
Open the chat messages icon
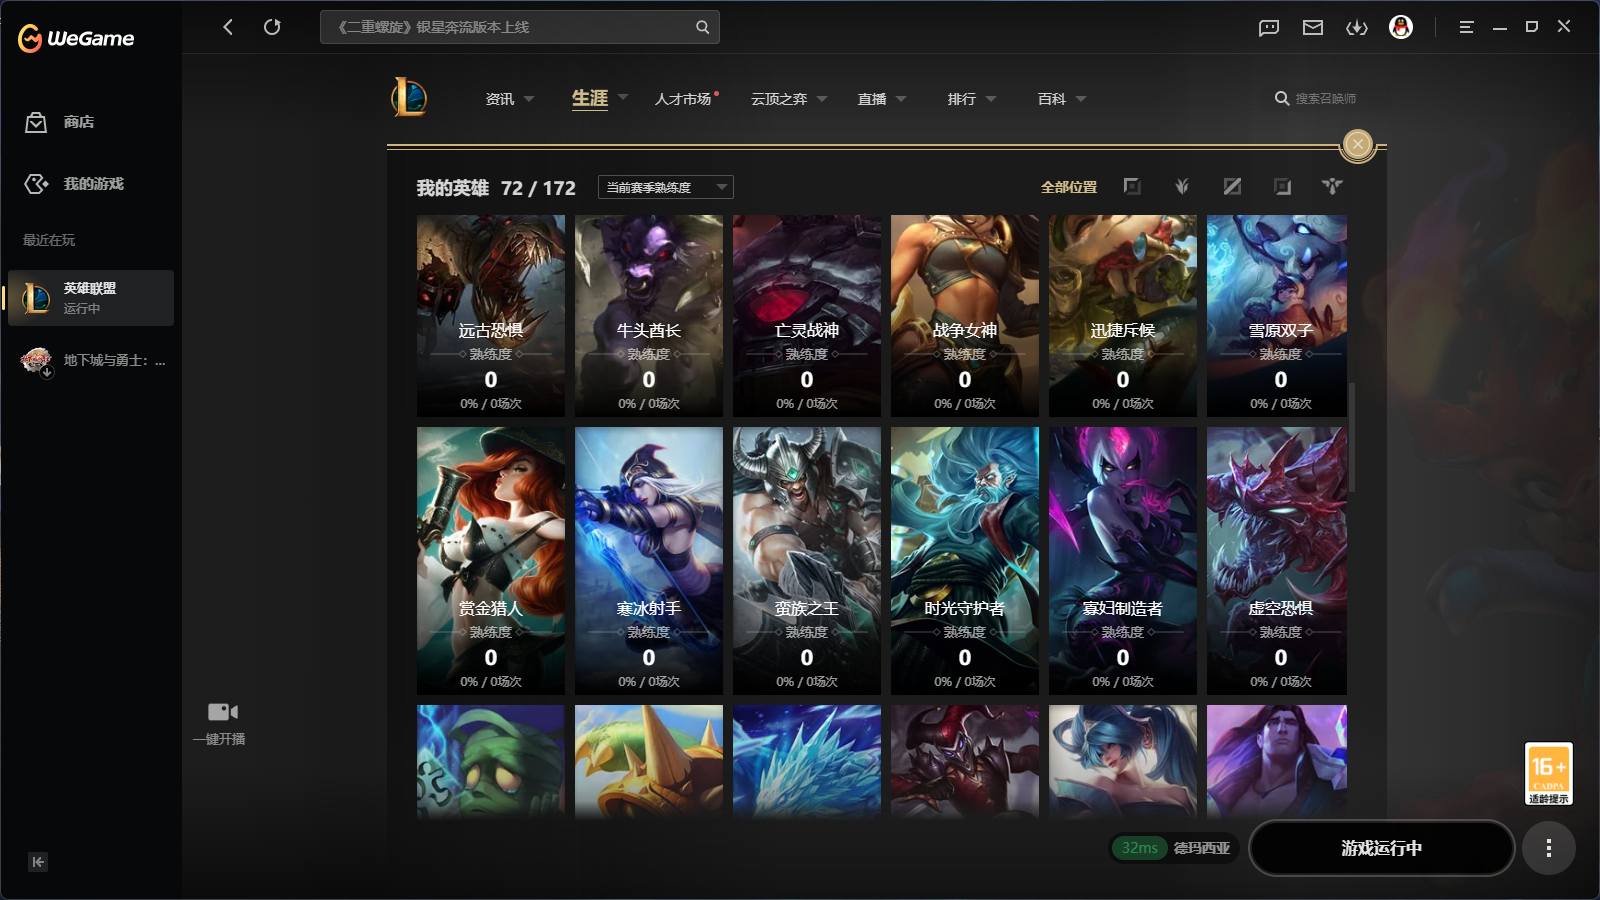point(1269,27)
